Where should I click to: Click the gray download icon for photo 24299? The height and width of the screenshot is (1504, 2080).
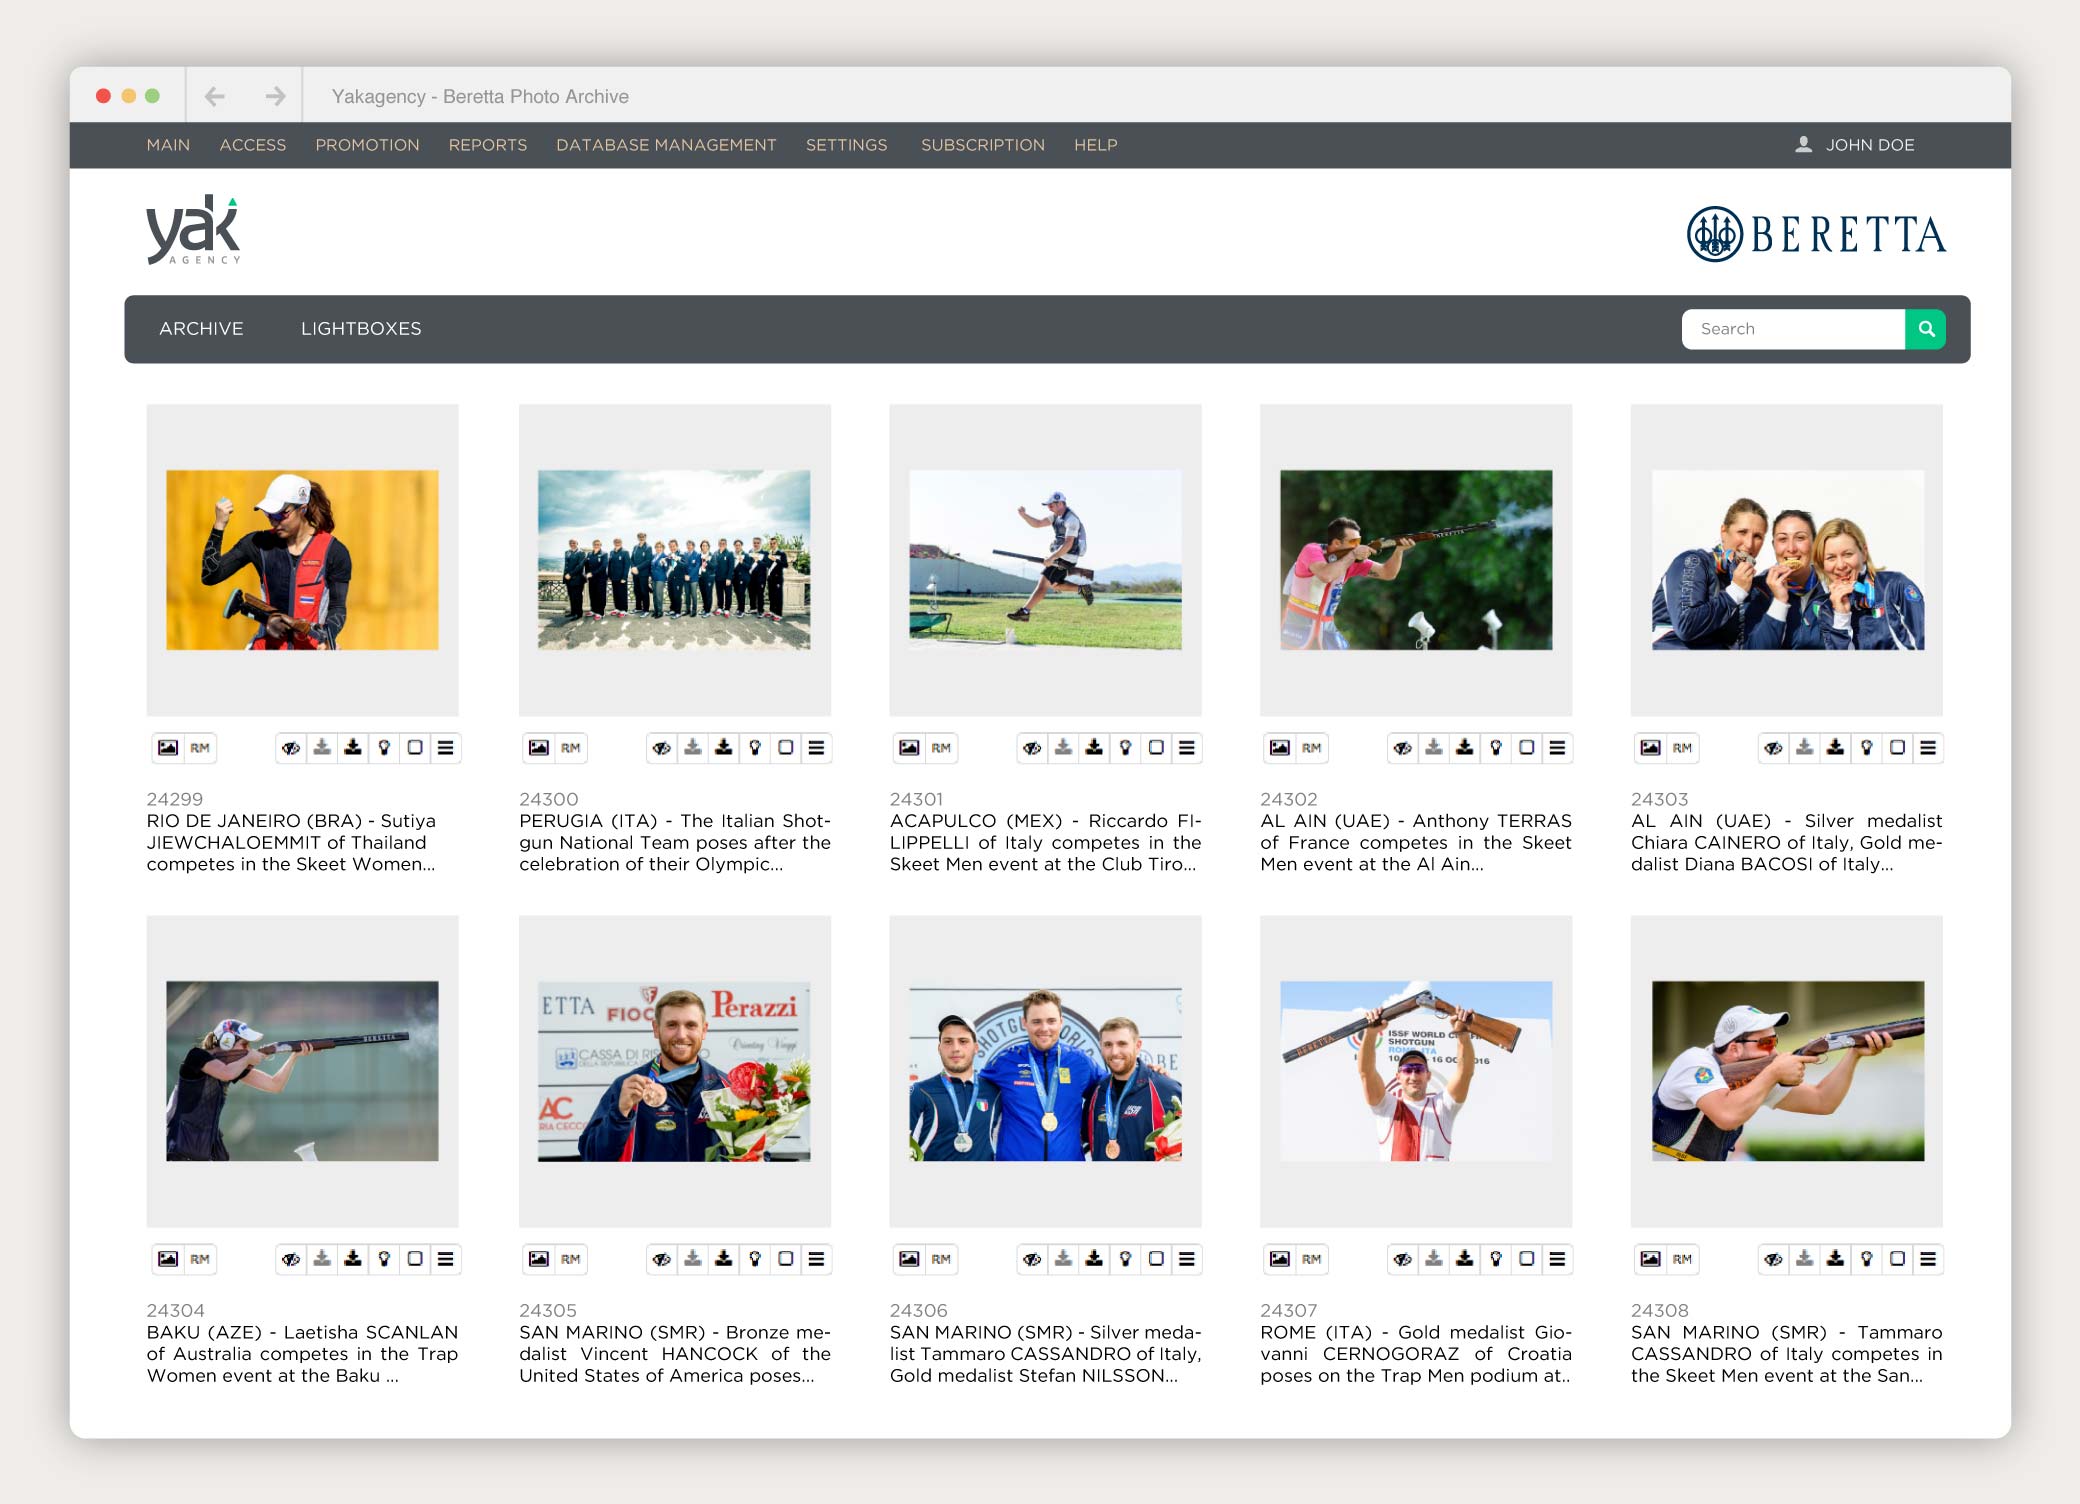coord(322,748)
